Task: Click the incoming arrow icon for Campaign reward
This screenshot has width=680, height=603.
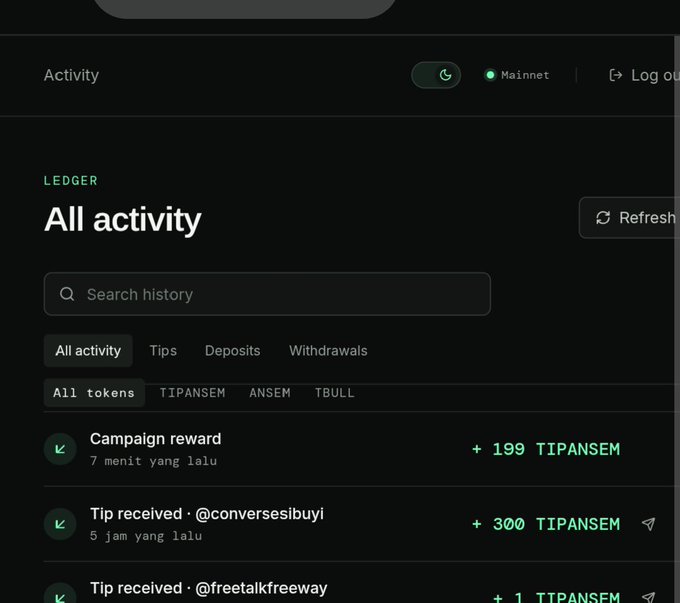Action: [x=60, y=449]
